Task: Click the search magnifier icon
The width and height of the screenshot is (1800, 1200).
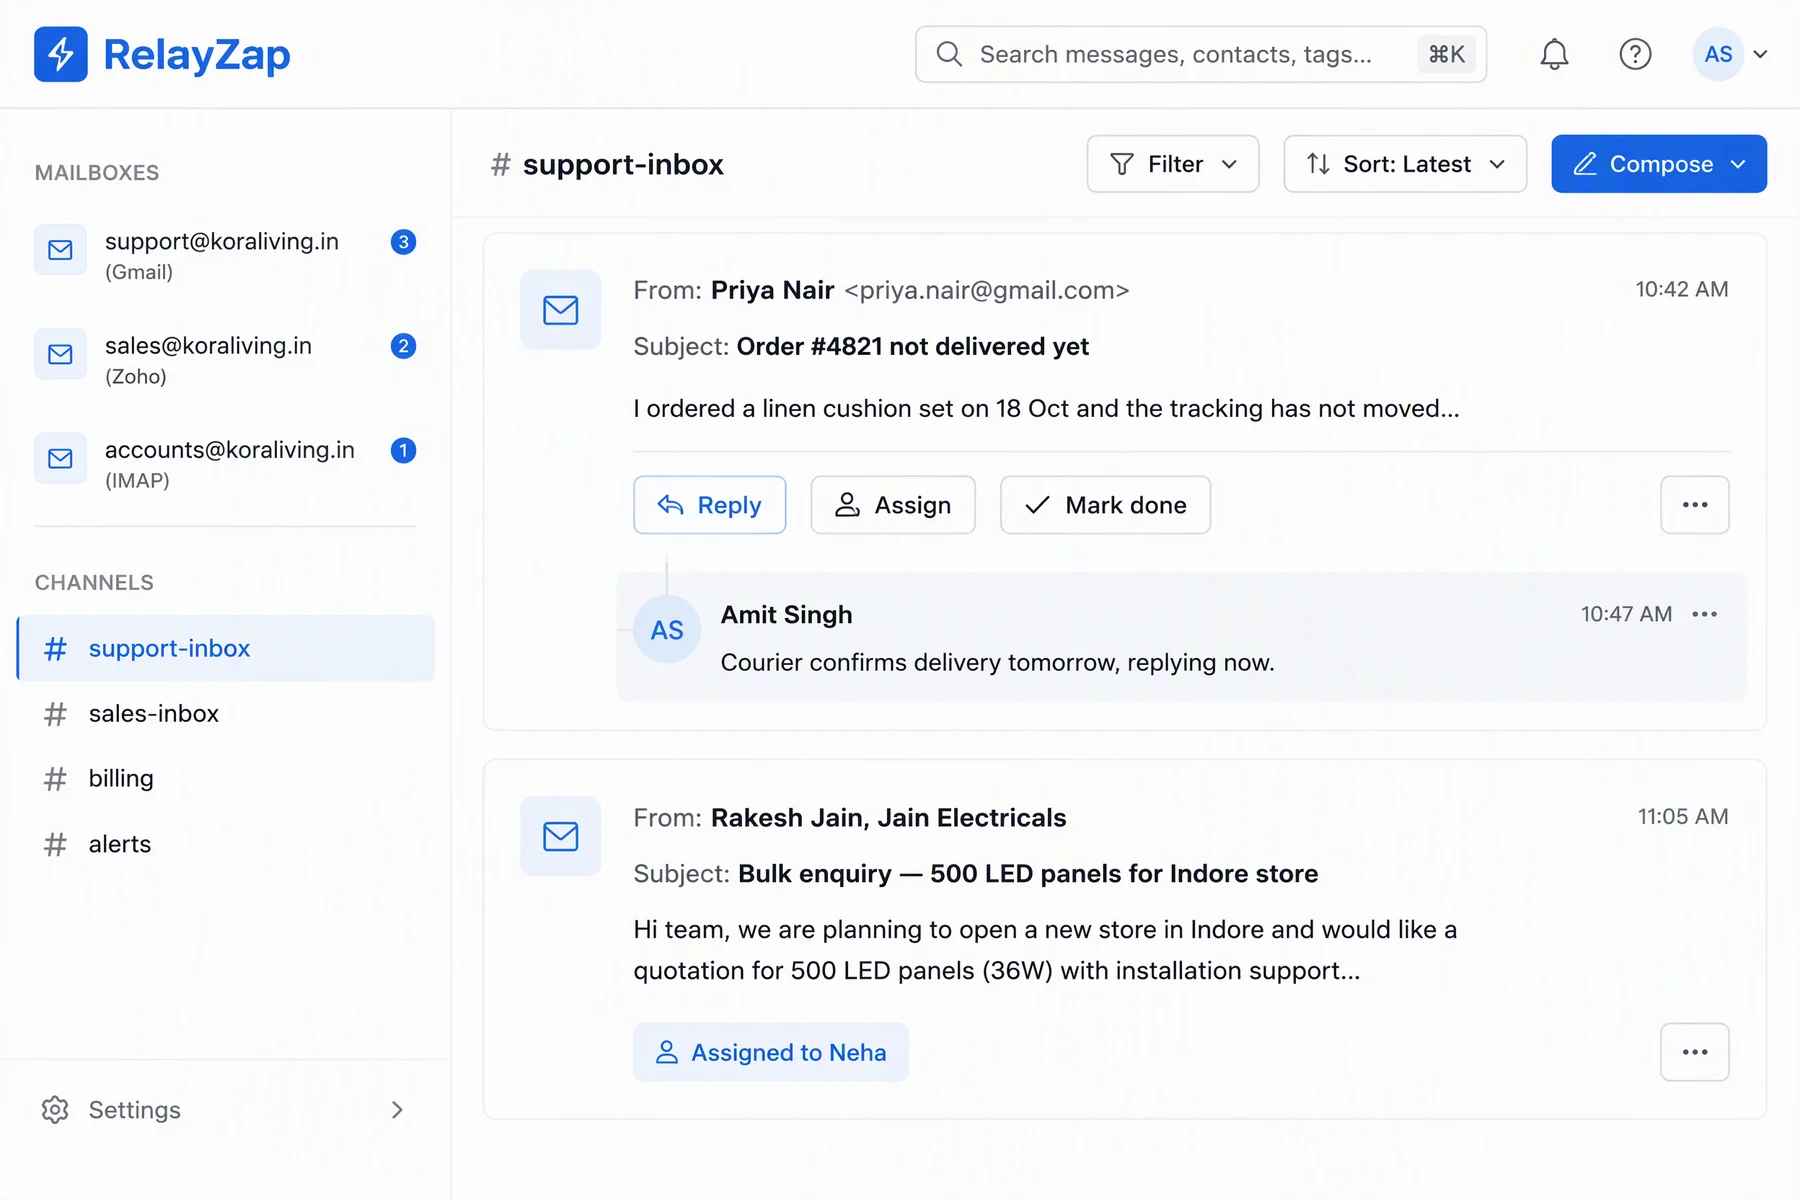Action: (x=949, y=54)
